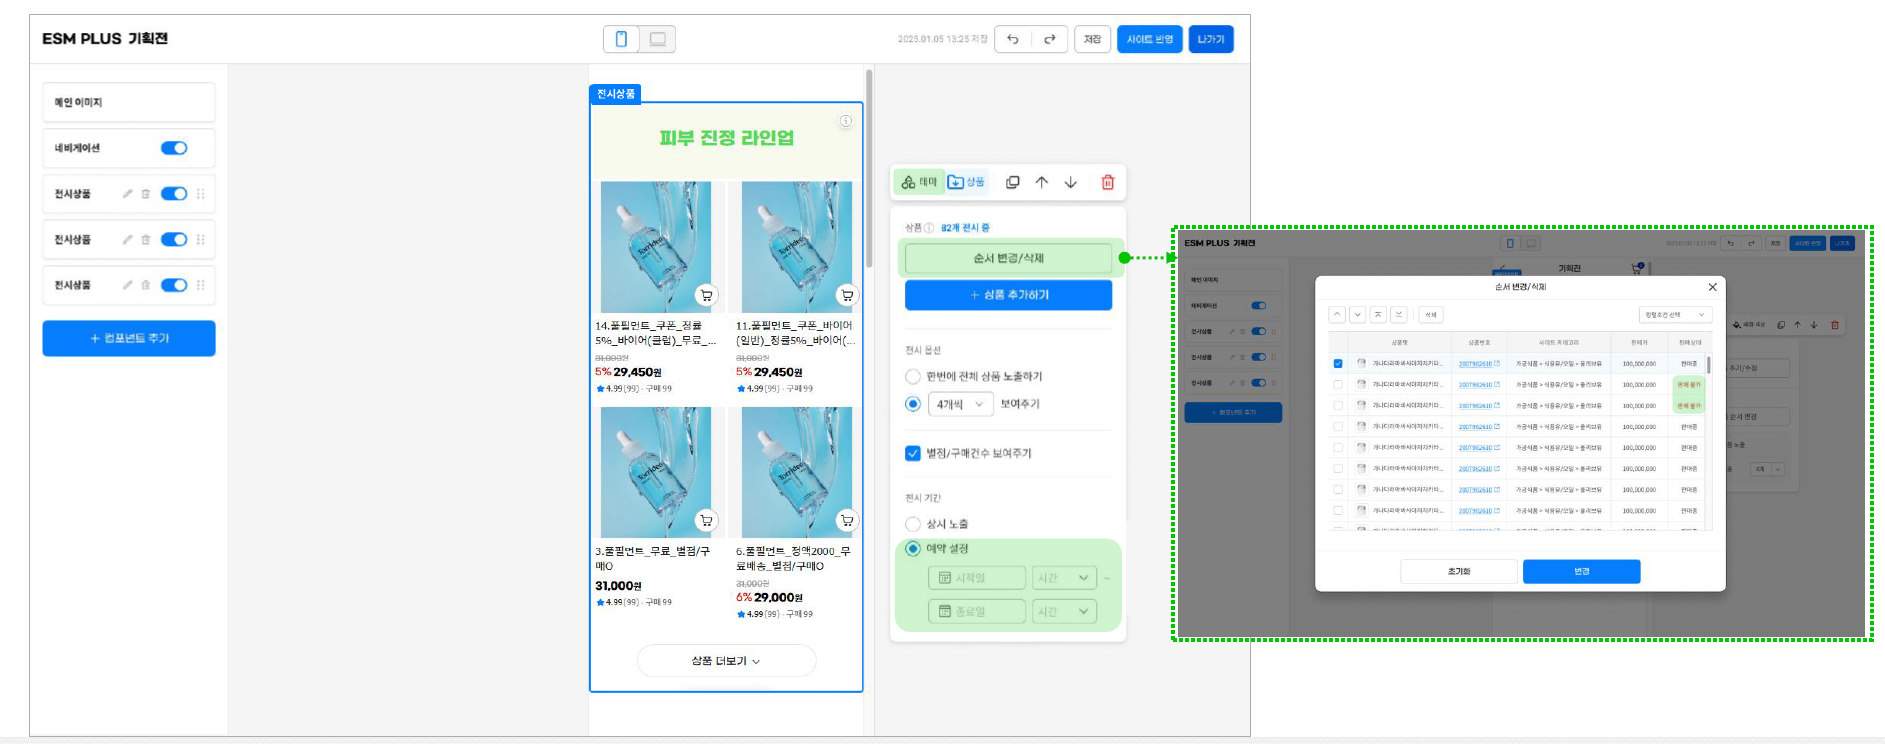Image resolution: width=1885 pixels, height=744 pixels.
Task: Open the 시간 dropdown next to 시작일
Action: pos(1064,578)
